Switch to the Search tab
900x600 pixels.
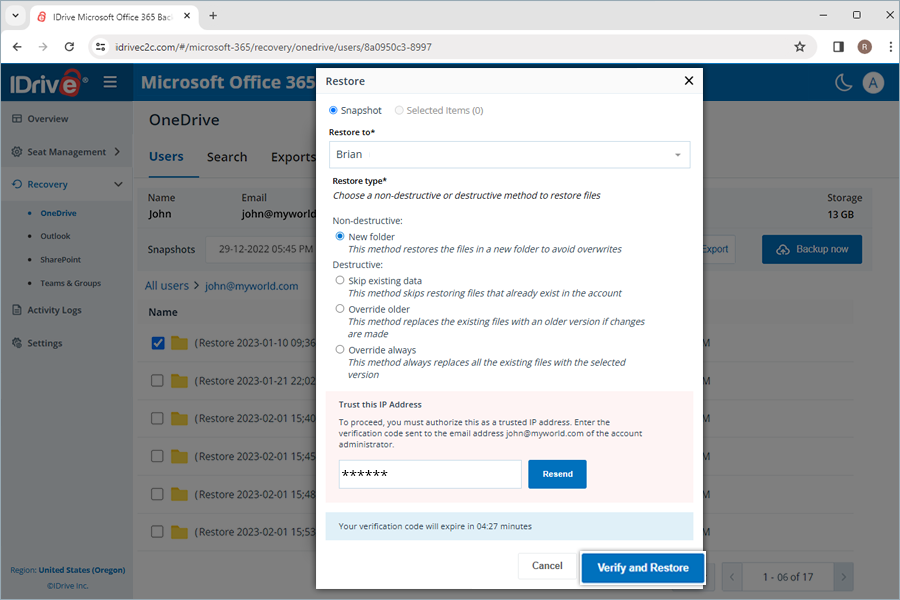227,157
